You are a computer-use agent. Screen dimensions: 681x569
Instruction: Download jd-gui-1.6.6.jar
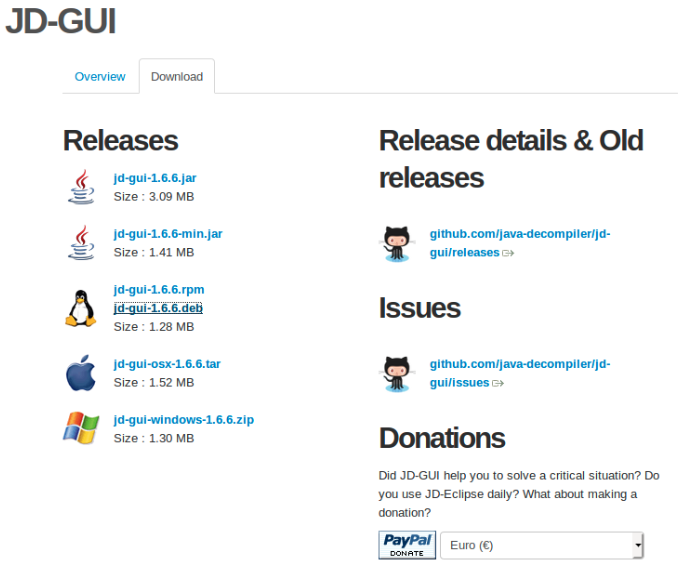pos(155,178)
